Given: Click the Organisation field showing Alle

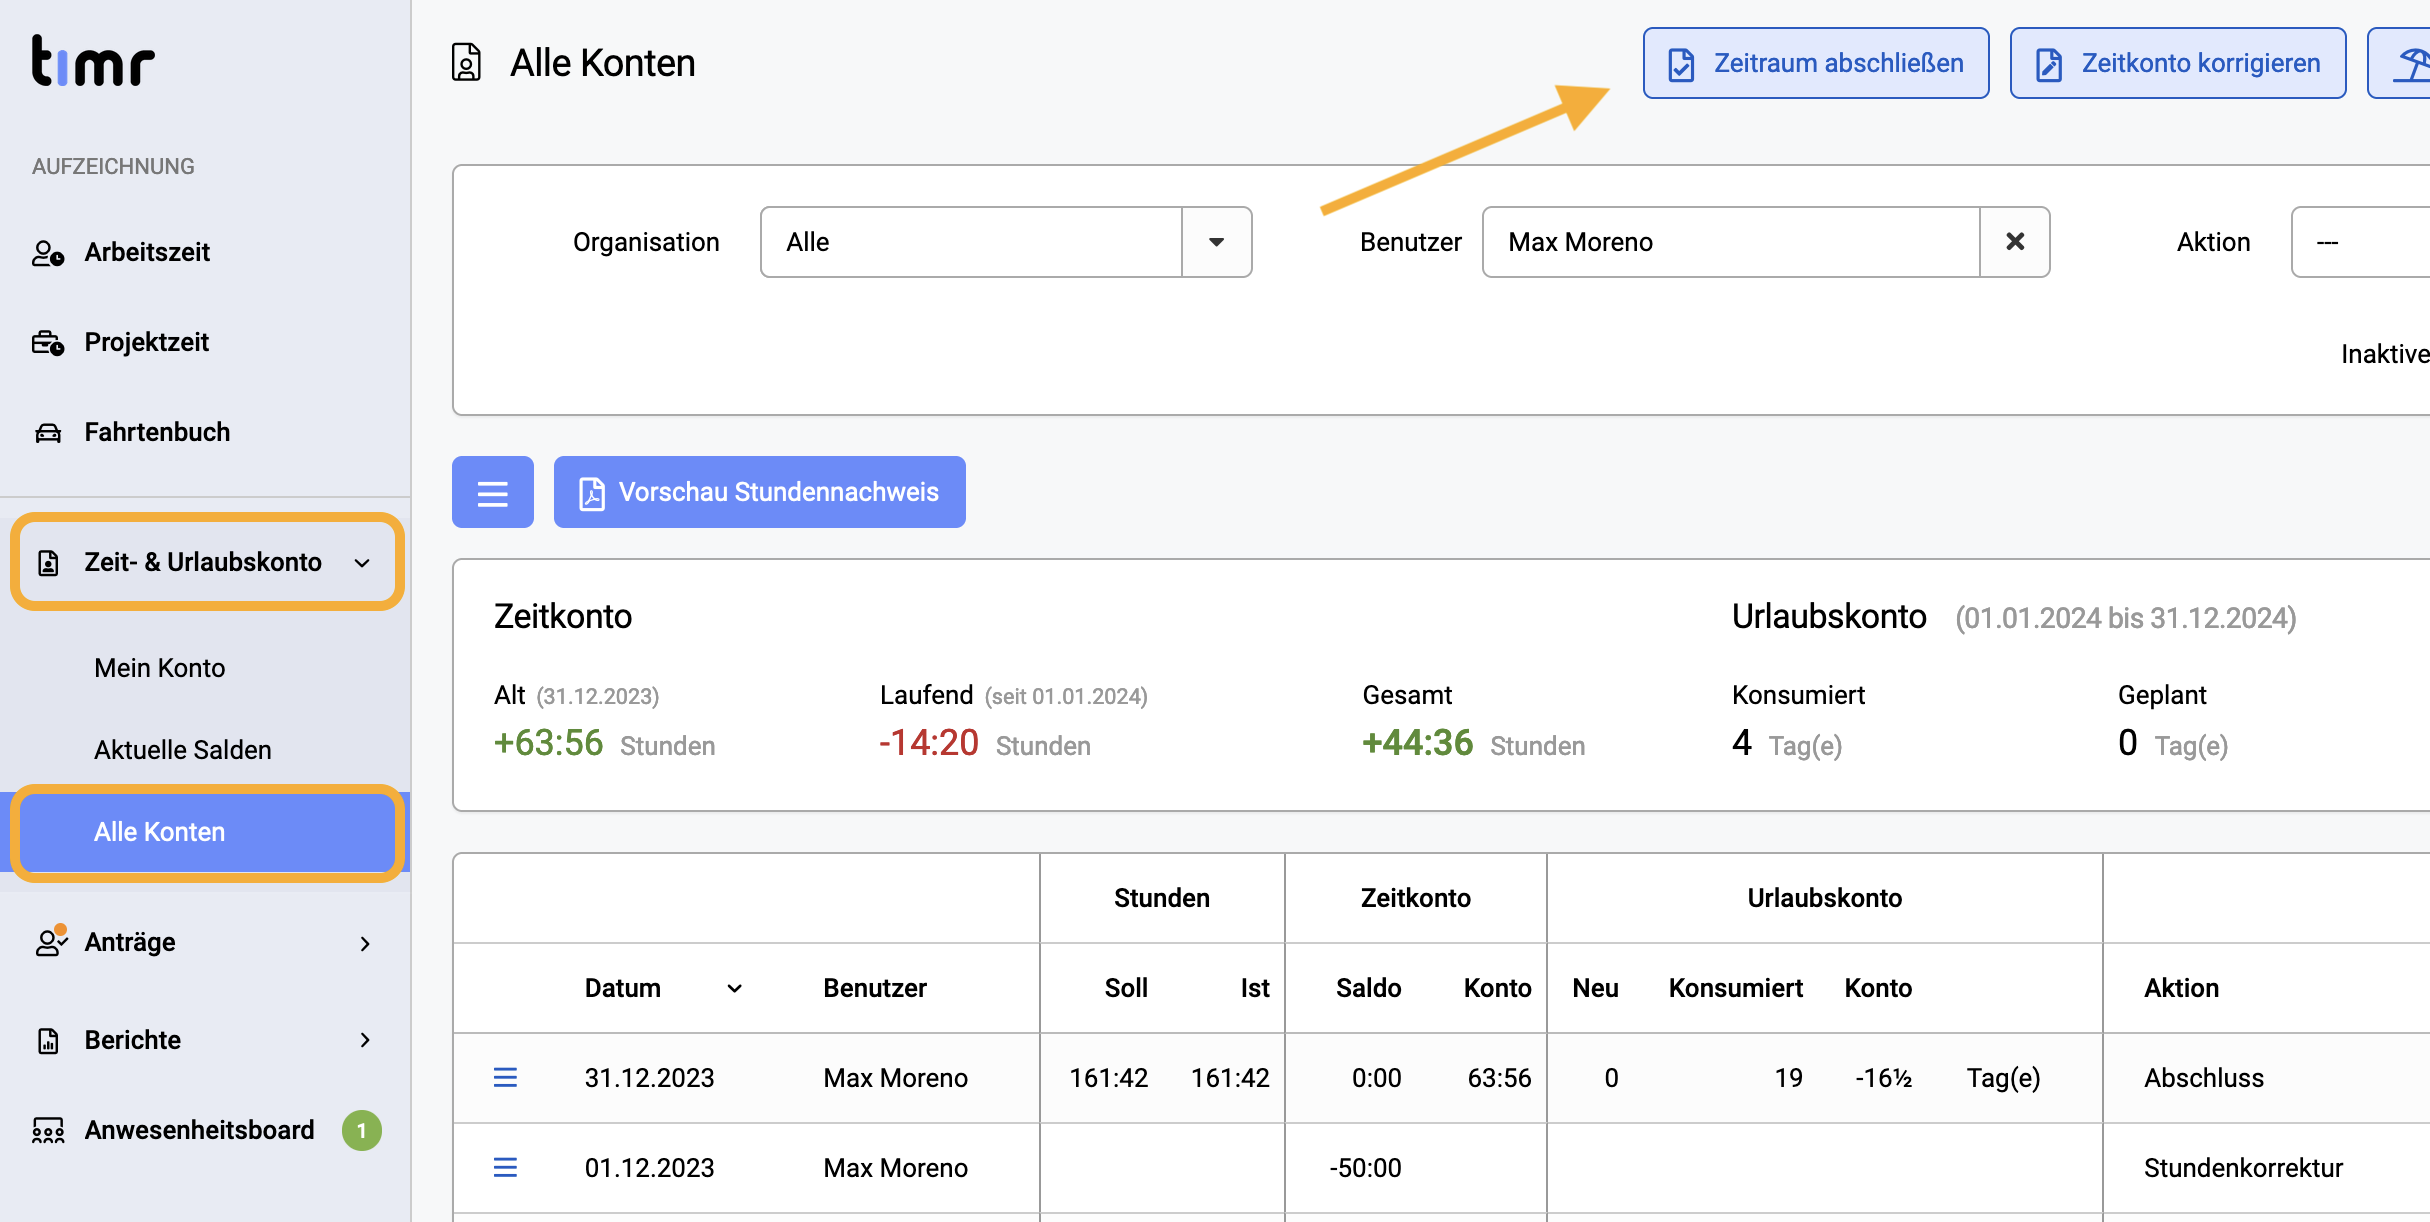Looking at the screenshot, I should click(x=971, y=242).
